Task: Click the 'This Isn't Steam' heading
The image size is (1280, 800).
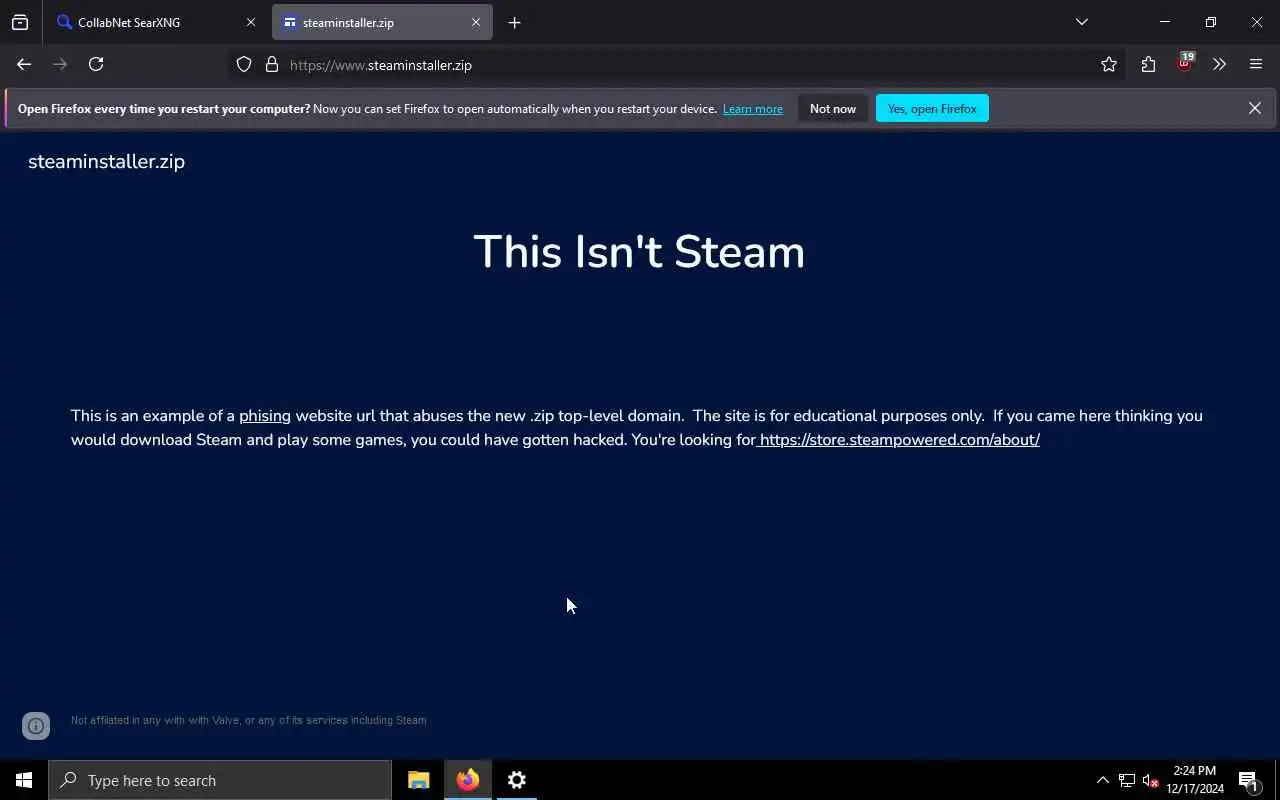Action: [x=639, y=252]
